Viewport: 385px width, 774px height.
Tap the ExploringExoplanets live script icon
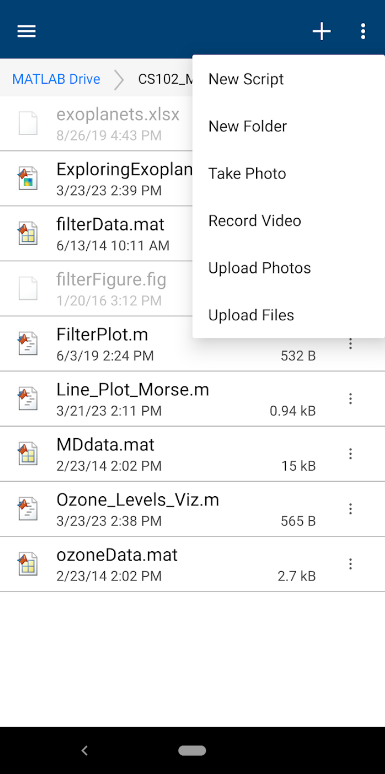(x=28, y=178)
